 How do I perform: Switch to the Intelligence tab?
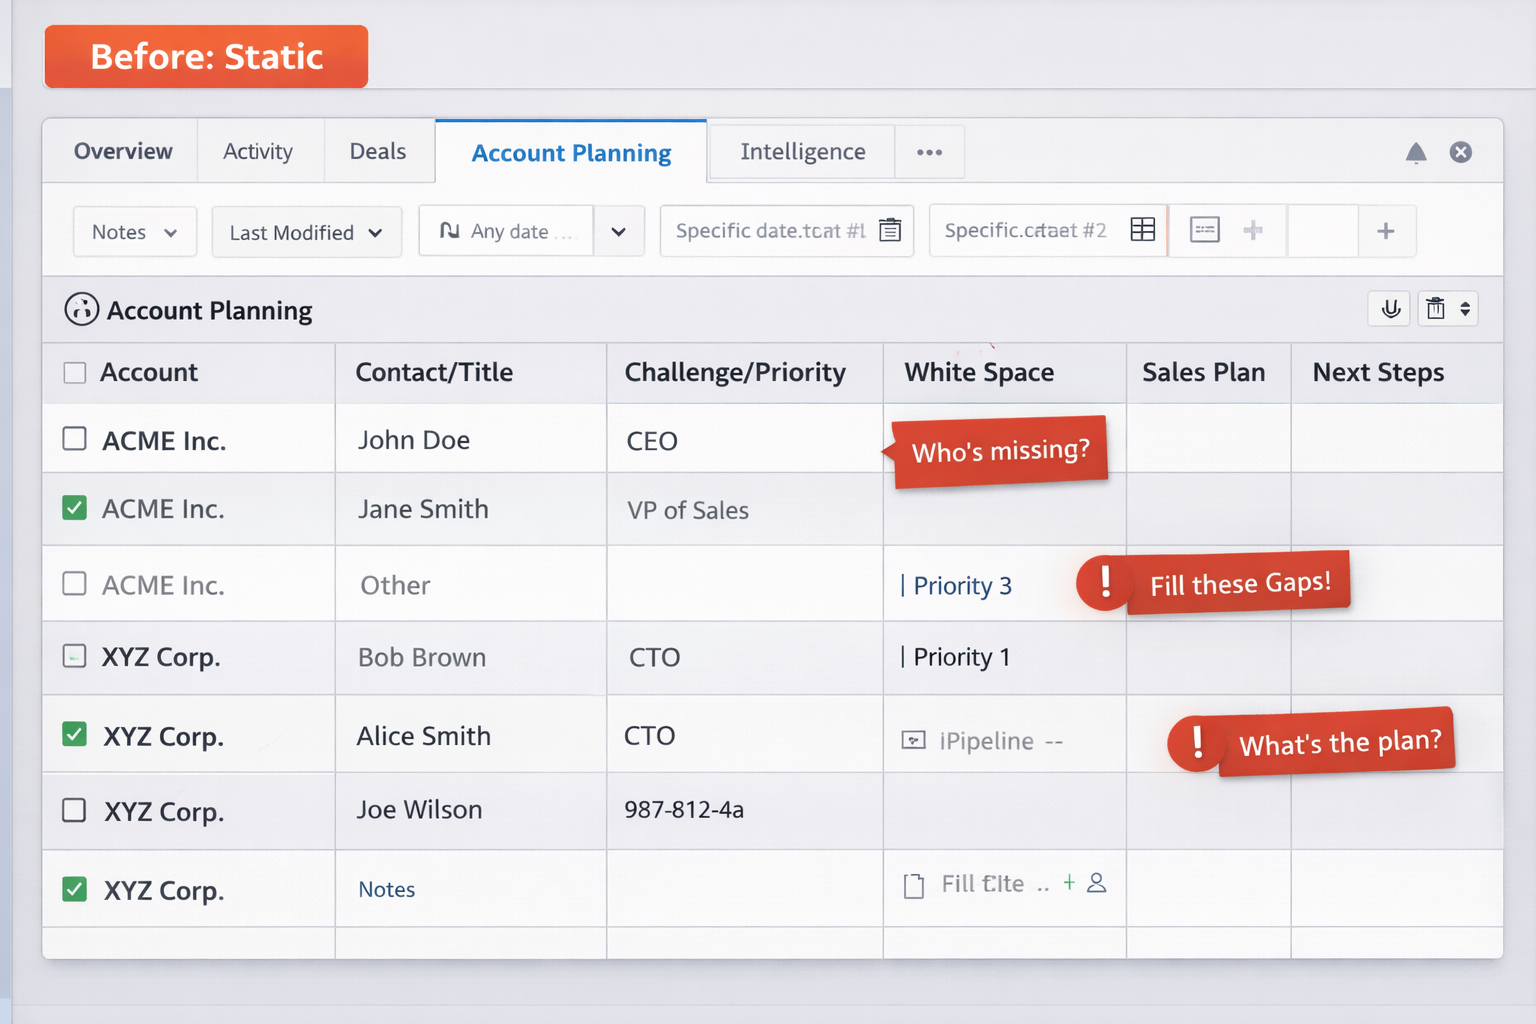pos(802,152)
